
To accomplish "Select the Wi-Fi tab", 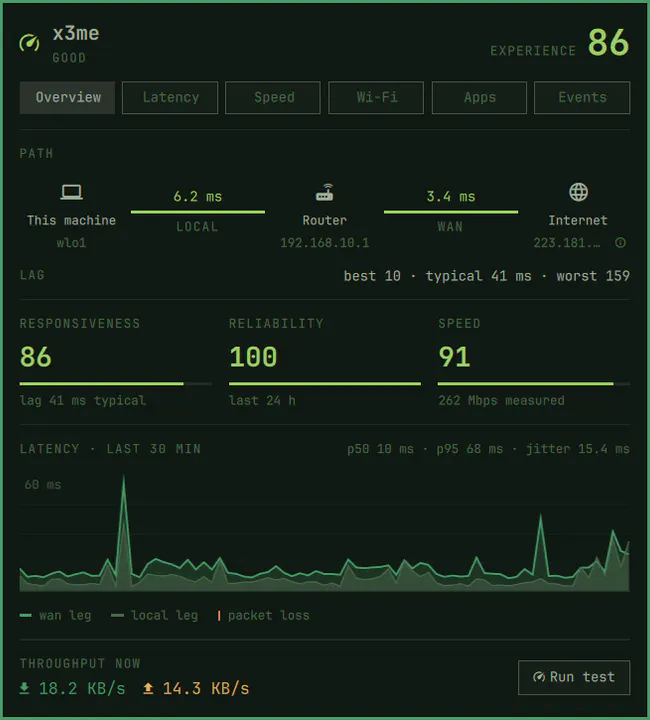I will pos(376,97).
